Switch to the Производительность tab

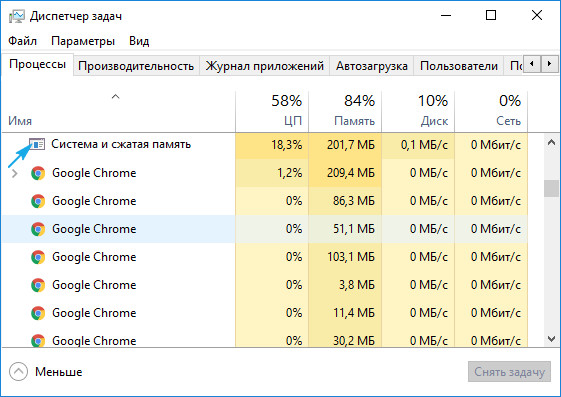click(136, 66)
